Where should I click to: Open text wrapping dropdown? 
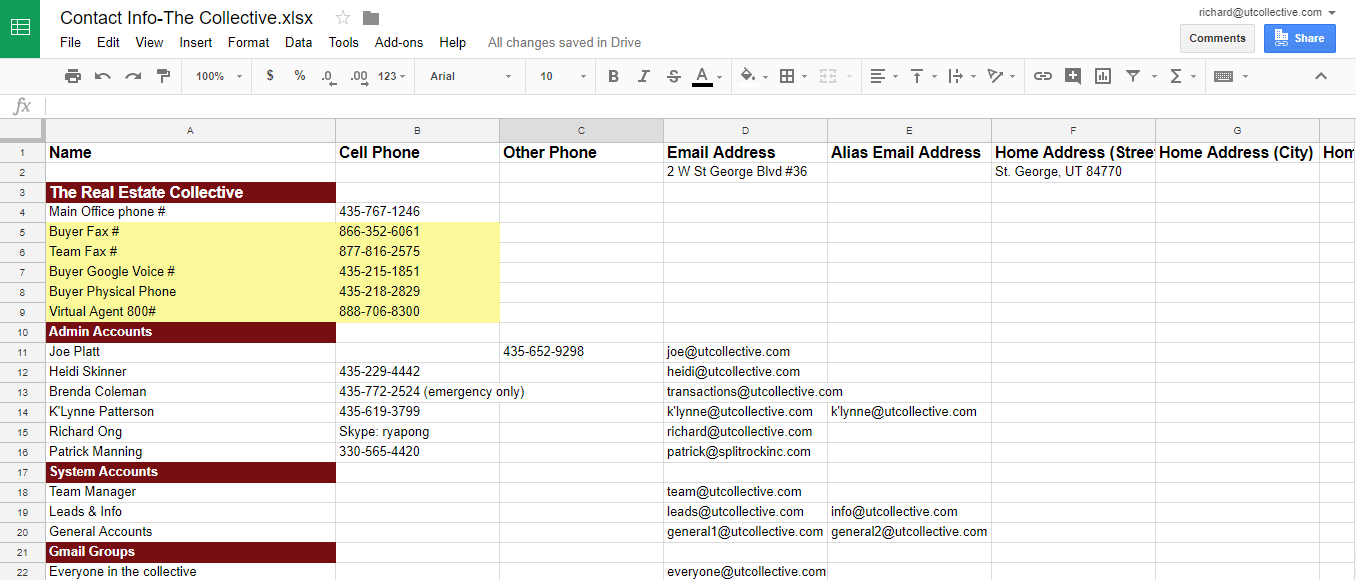tap(961, 76)
